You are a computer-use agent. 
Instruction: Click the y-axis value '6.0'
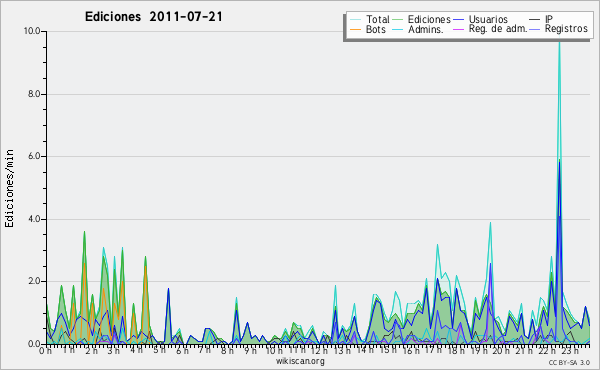(x=34, y=156)
